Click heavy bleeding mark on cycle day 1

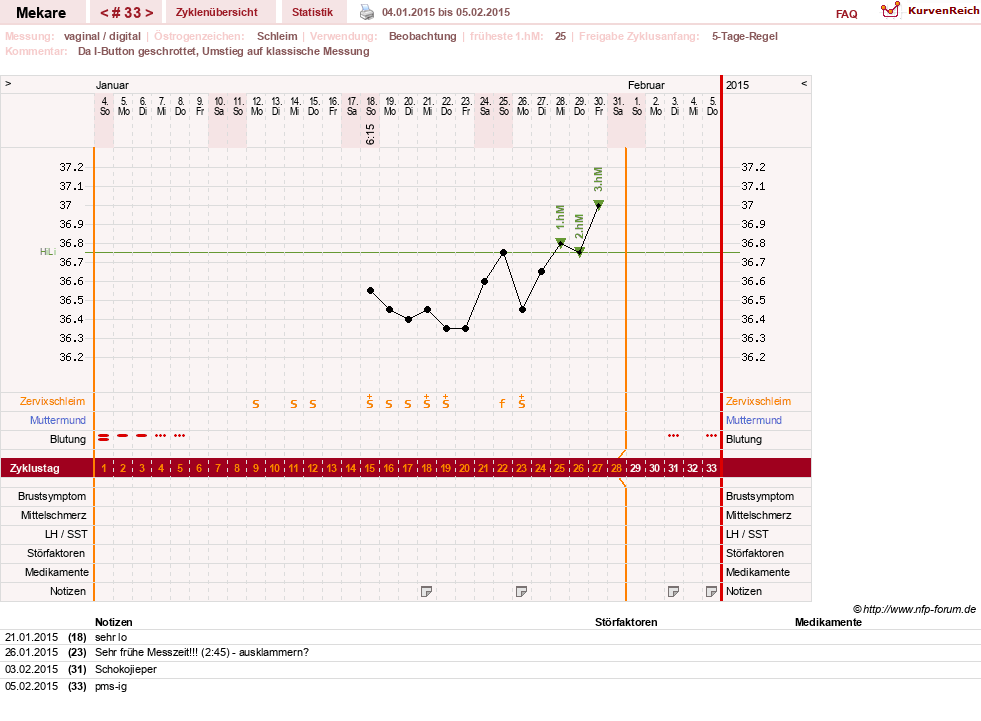pos(104,437)
